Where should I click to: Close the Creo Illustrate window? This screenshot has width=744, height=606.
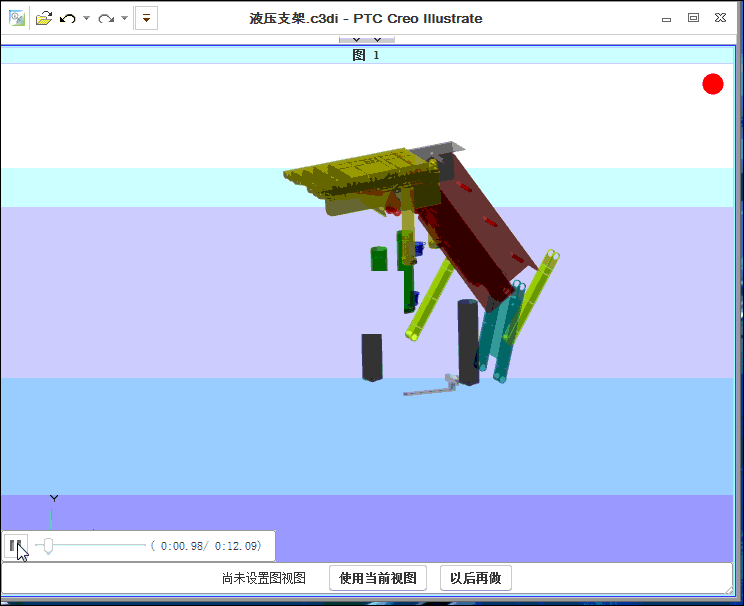click(x=720, y=18)
